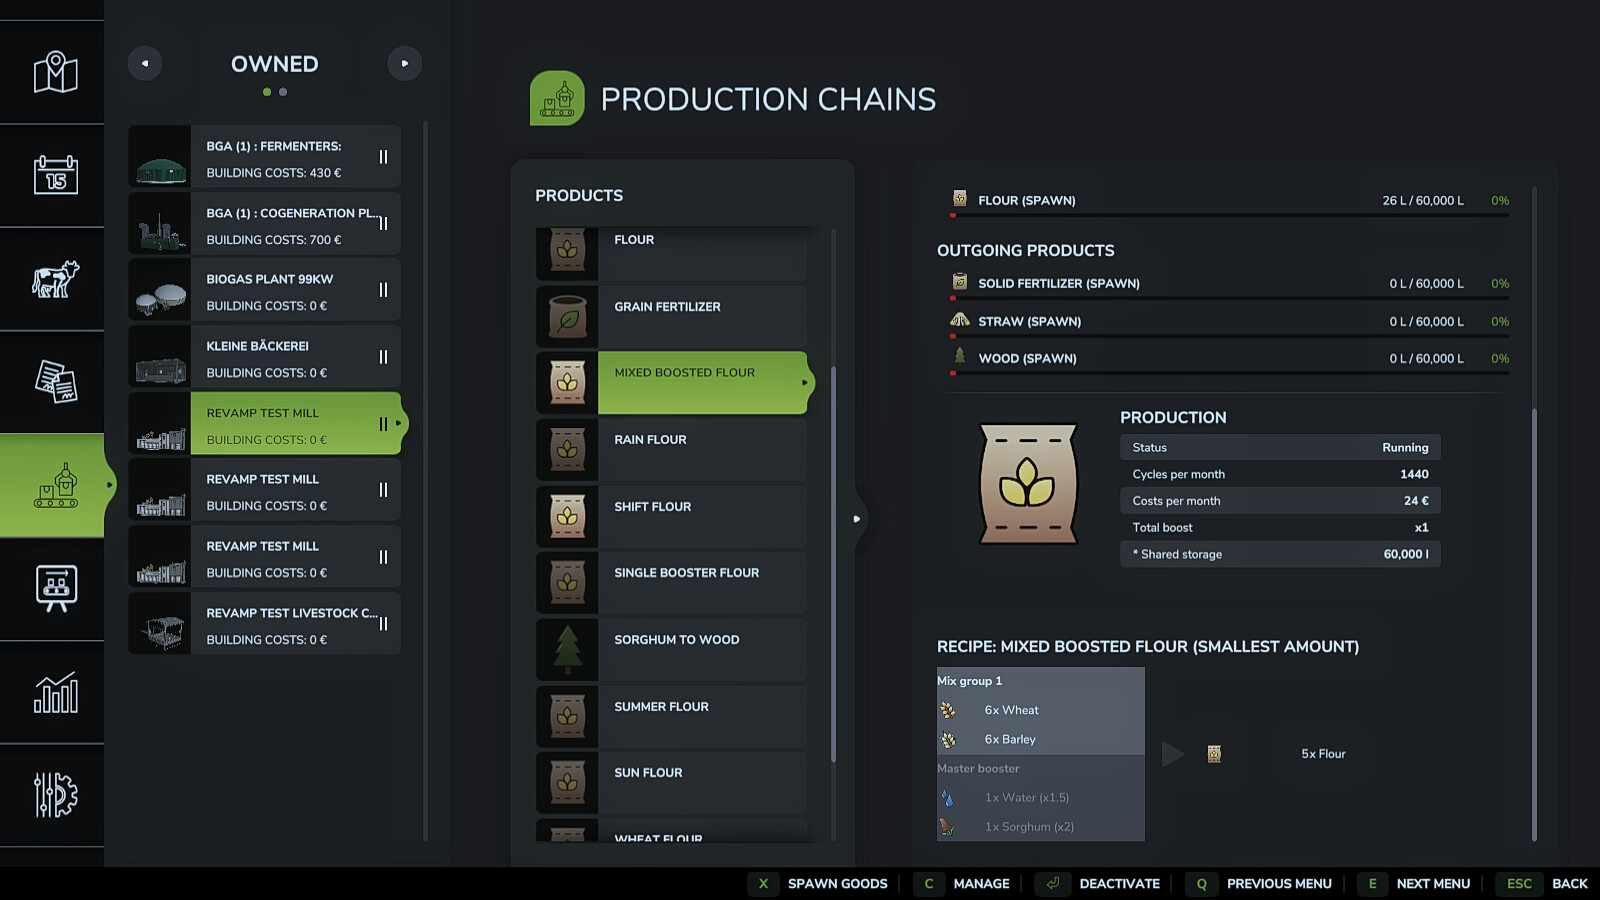The width and height of the screenshot is (1600, 900).
Task: Click the Sorghum booster icon in recipe
Action: (947, 827)
